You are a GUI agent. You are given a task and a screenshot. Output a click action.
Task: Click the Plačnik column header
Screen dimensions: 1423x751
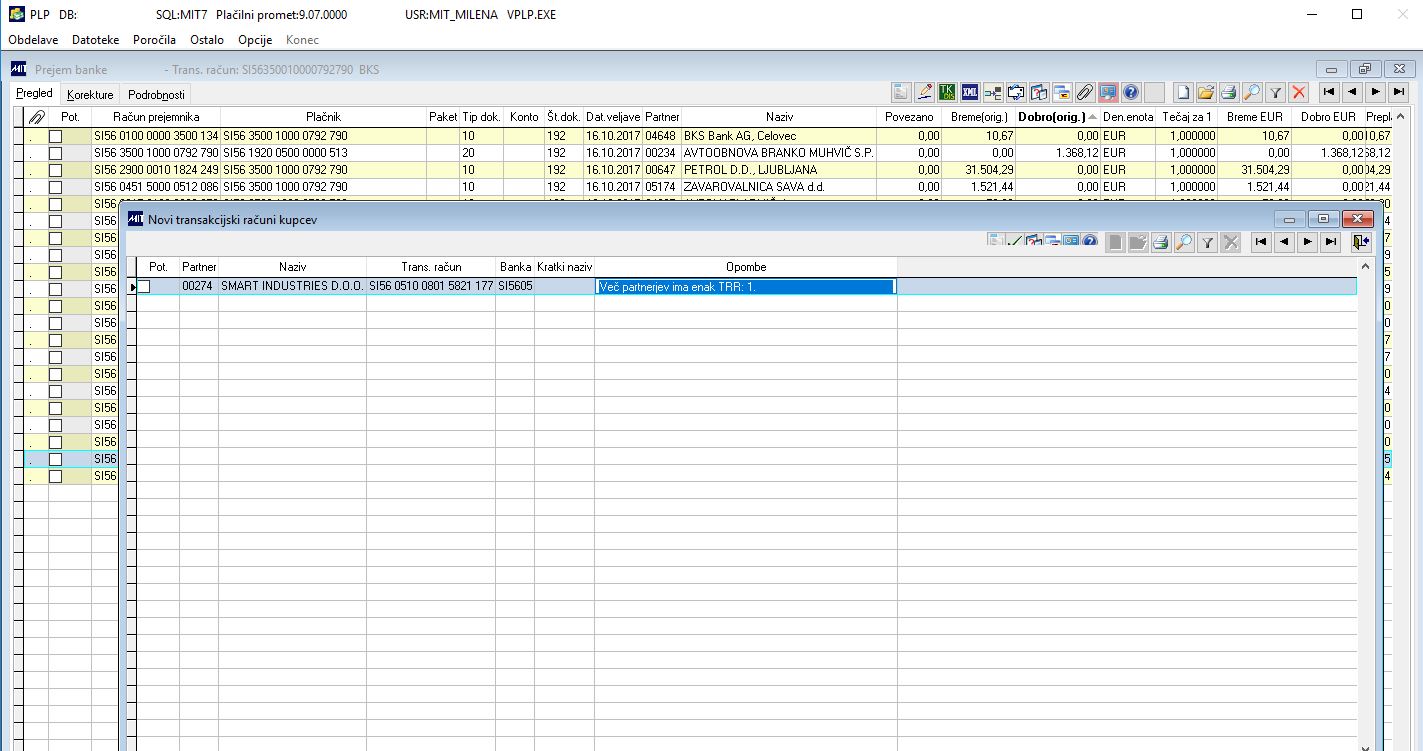[x=324, y=117]
